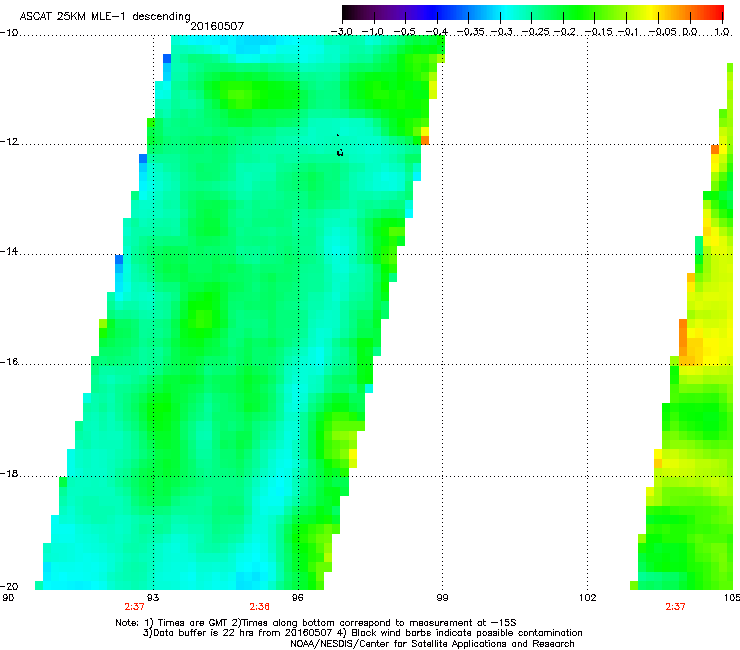This screenshot has height=650, width=740.
Task: Click the '-0.15' color scale label
Action: coord(598,32)
